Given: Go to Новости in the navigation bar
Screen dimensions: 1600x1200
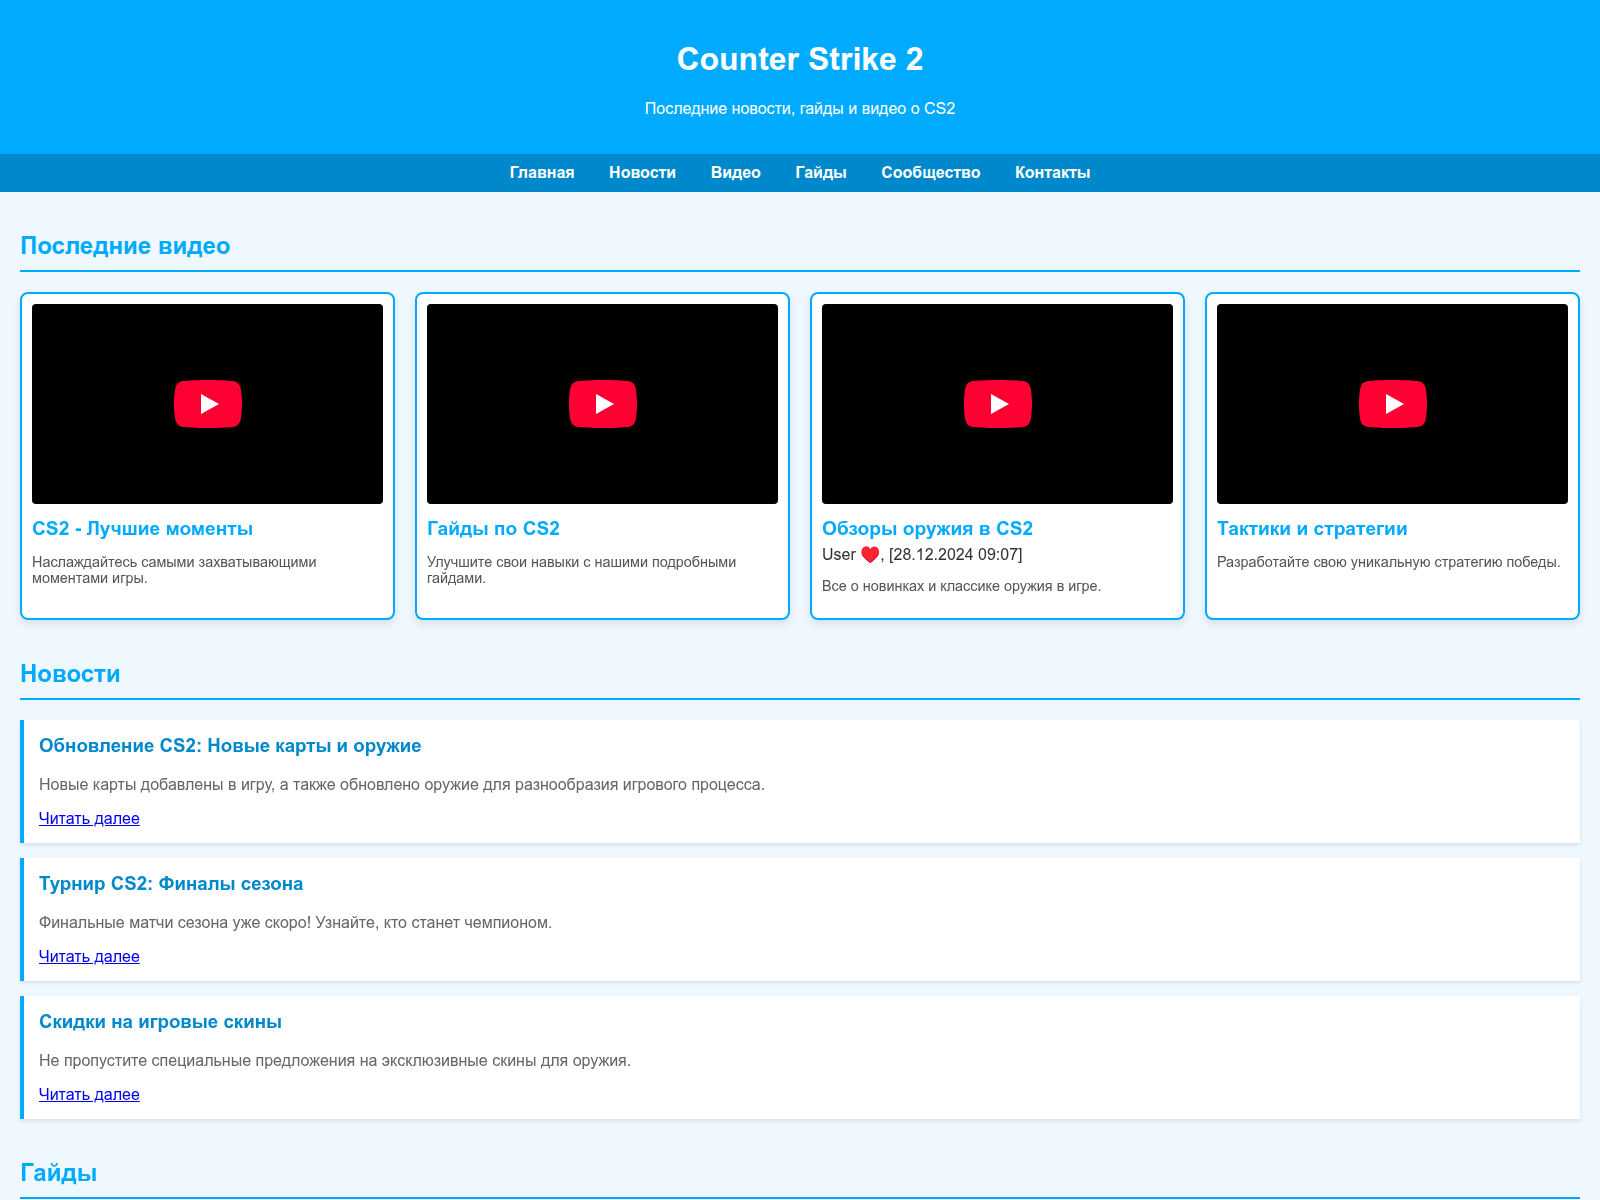Looking at the screenshot, I should point(642,173).
